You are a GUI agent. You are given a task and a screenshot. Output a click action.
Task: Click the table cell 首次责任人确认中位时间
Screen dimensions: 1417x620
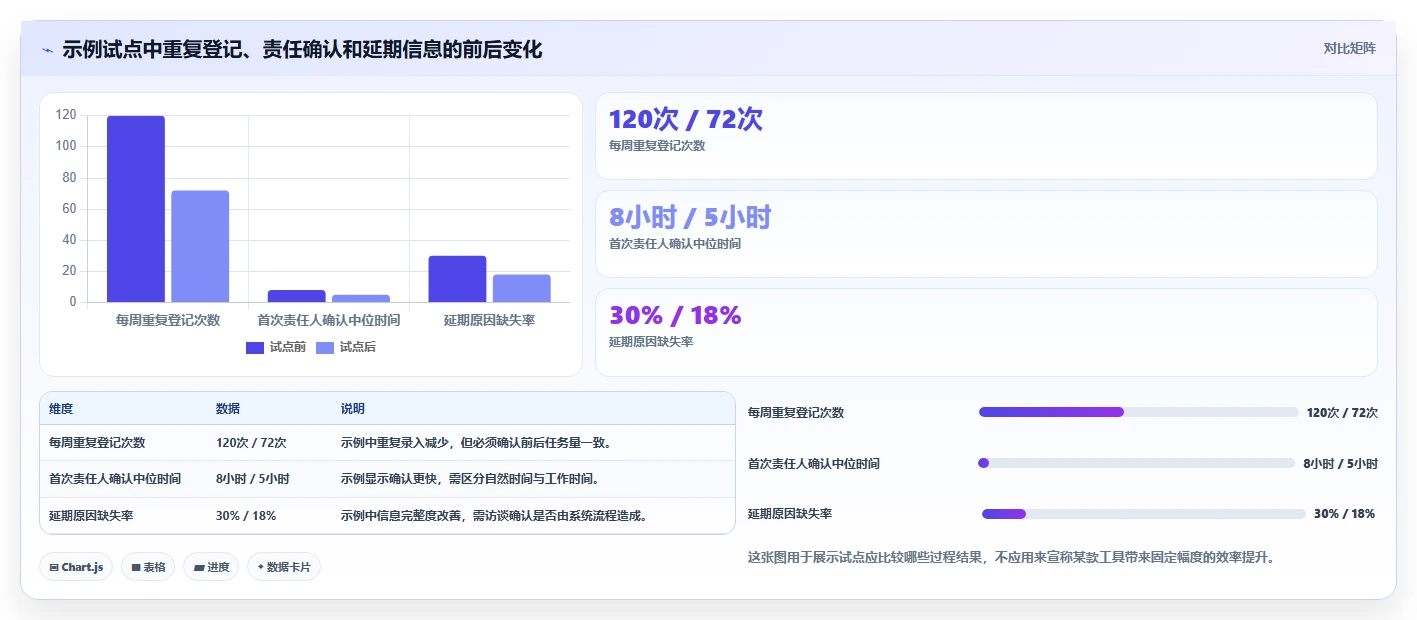click(115, 479)
